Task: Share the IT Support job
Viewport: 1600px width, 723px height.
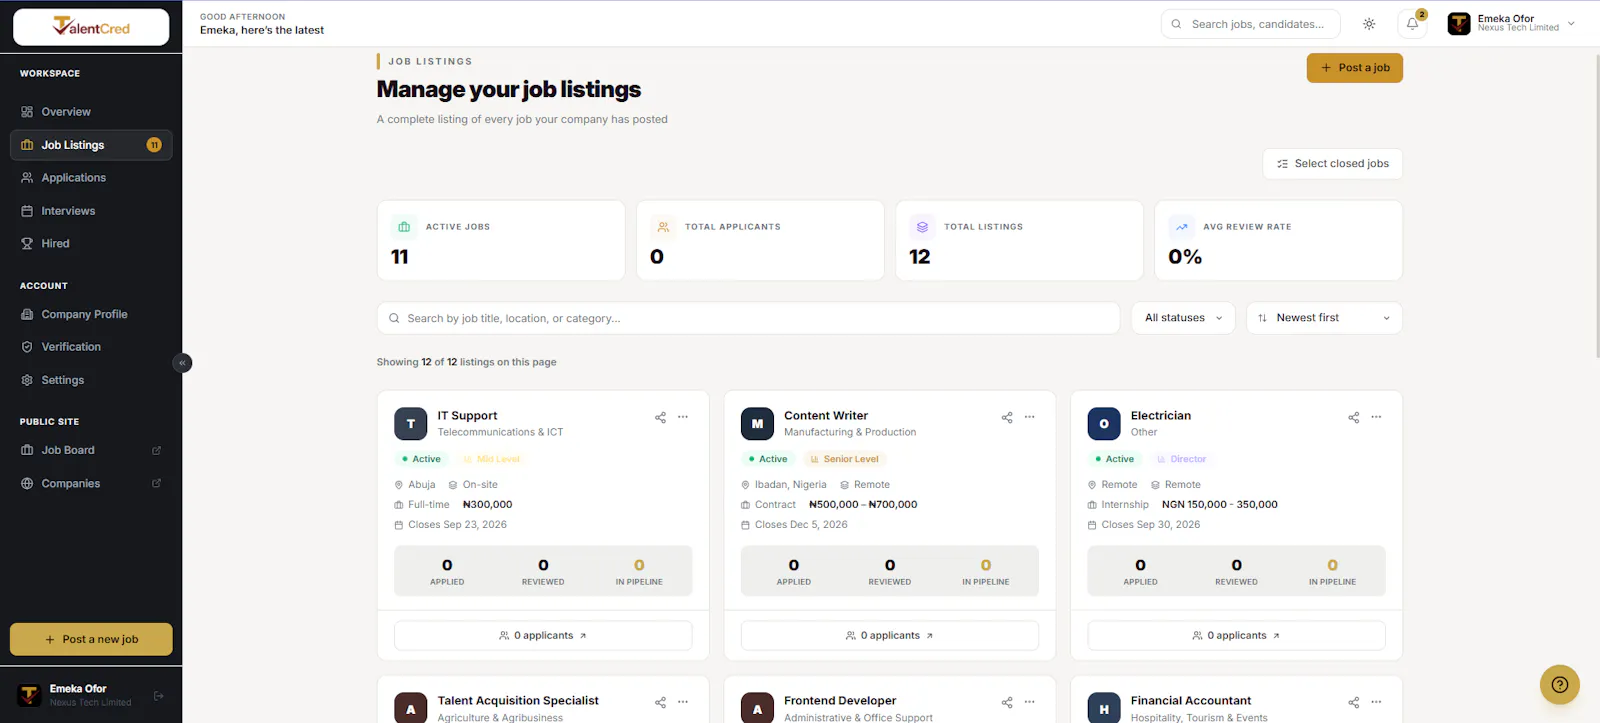Action: point(660,417)
